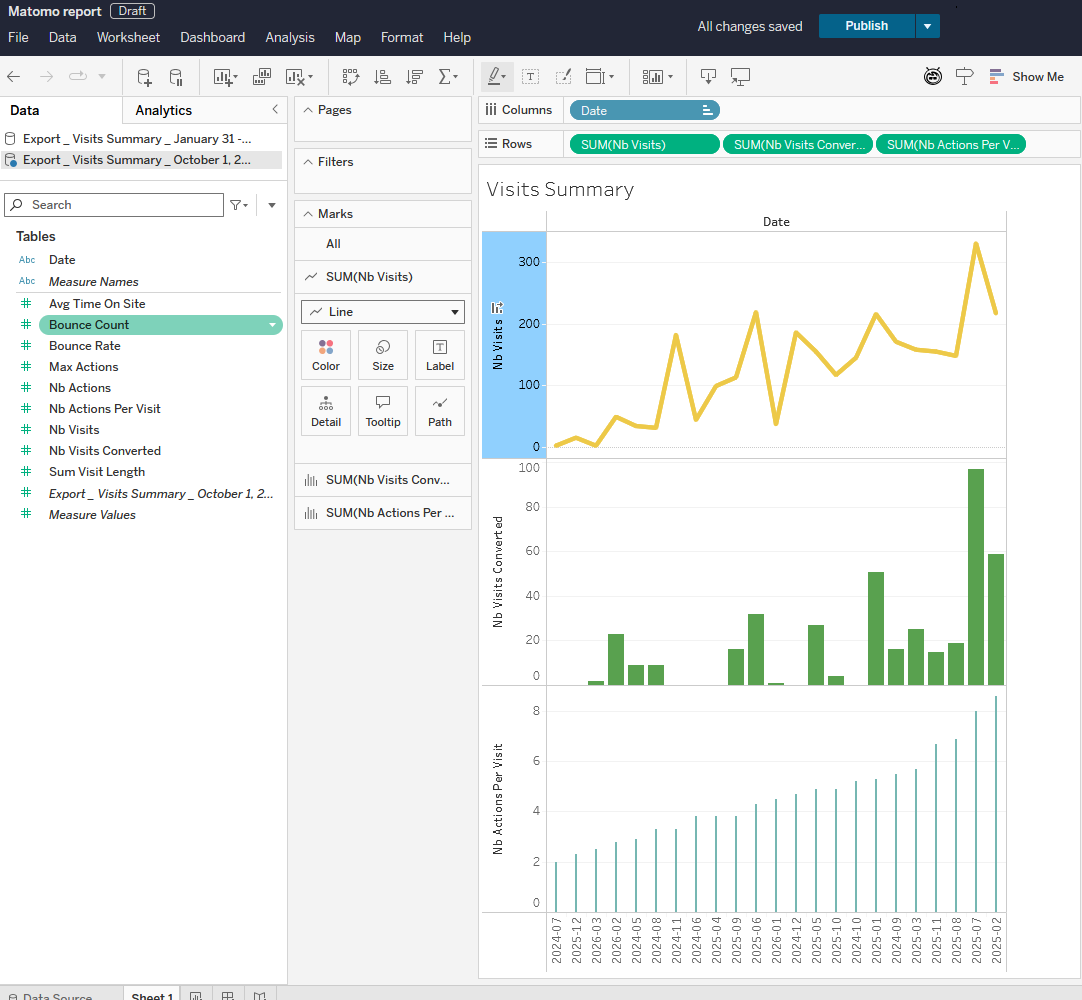The height and width of the screenshot is (1000, 1082).
Task: Collapse the Marks card section
Action: pos(309,212)
